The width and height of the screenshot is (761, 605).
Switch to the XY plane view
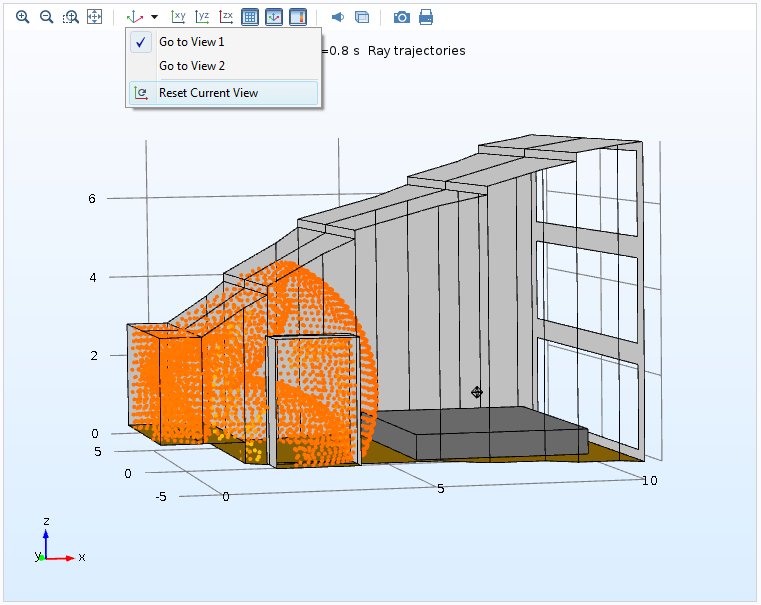[x=178, y=17]
